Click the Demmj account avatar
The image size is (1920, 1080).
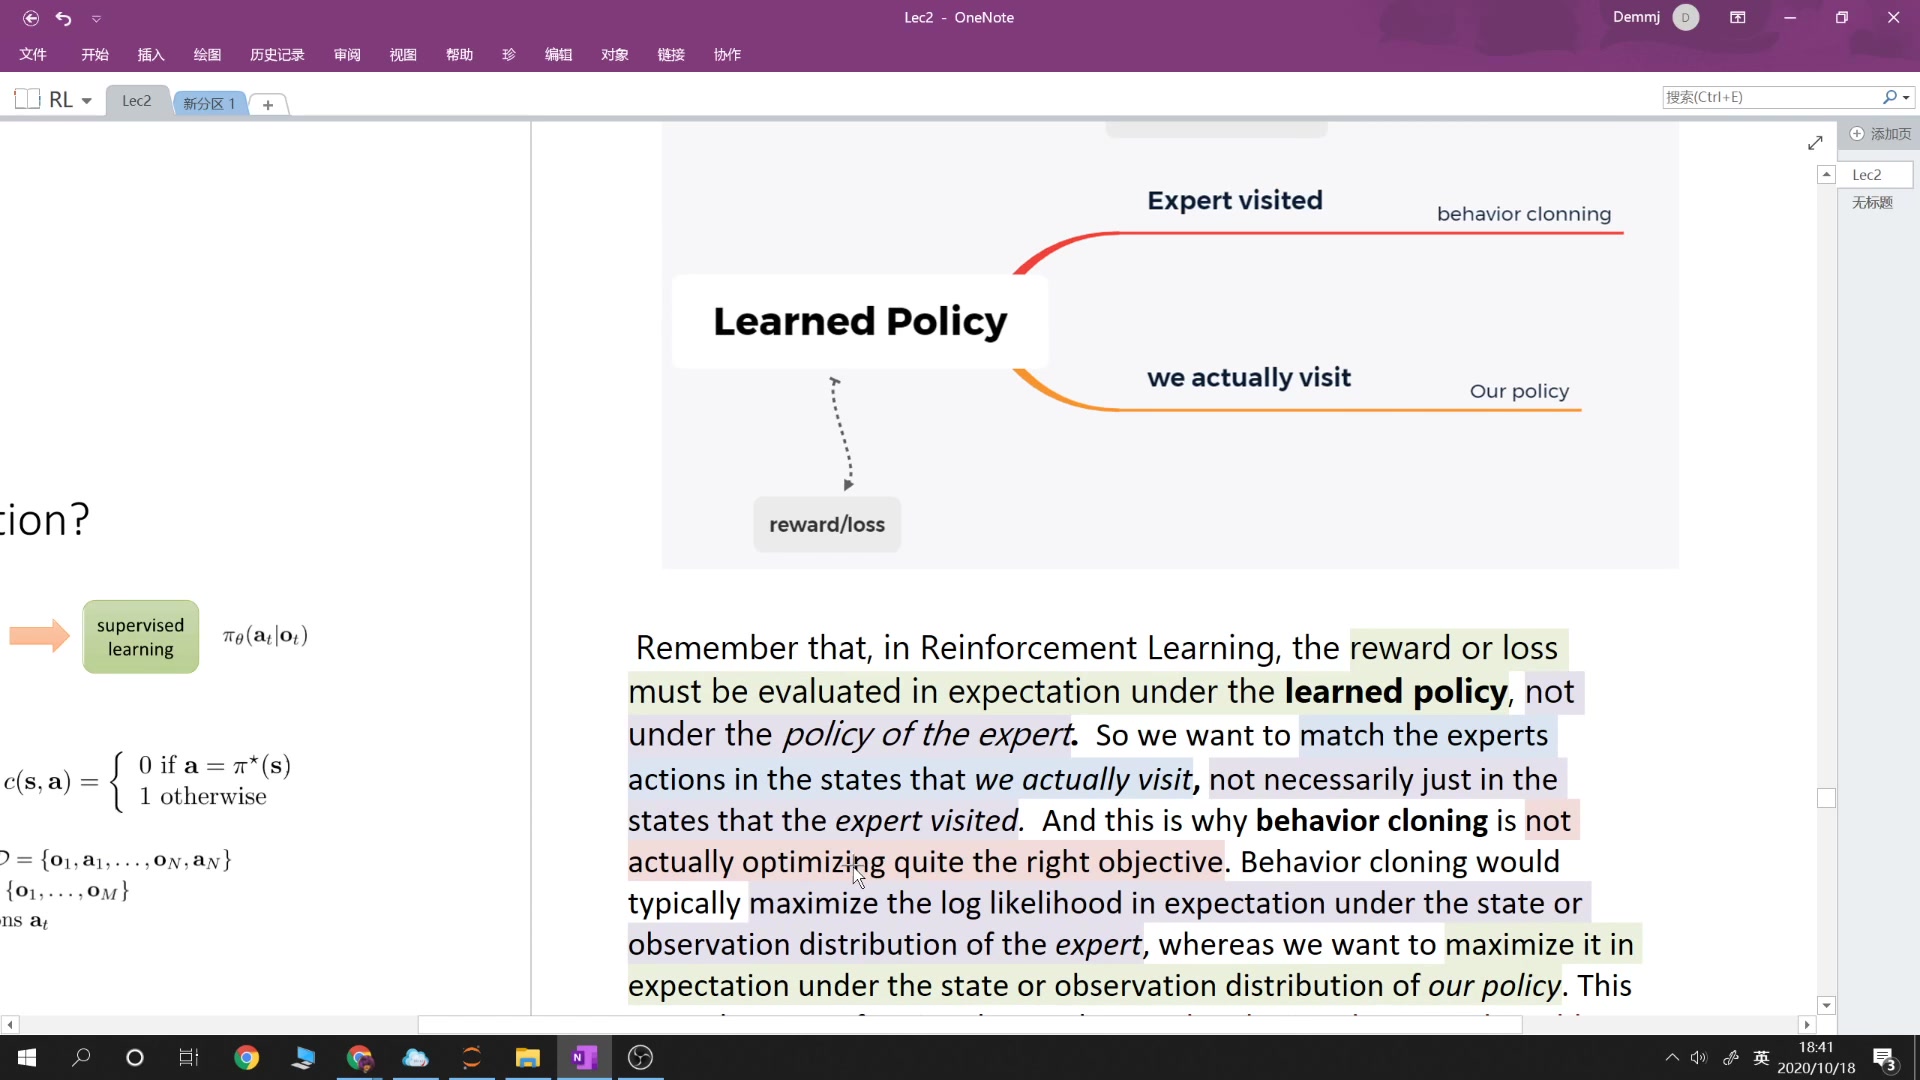tap(1686, 18)
